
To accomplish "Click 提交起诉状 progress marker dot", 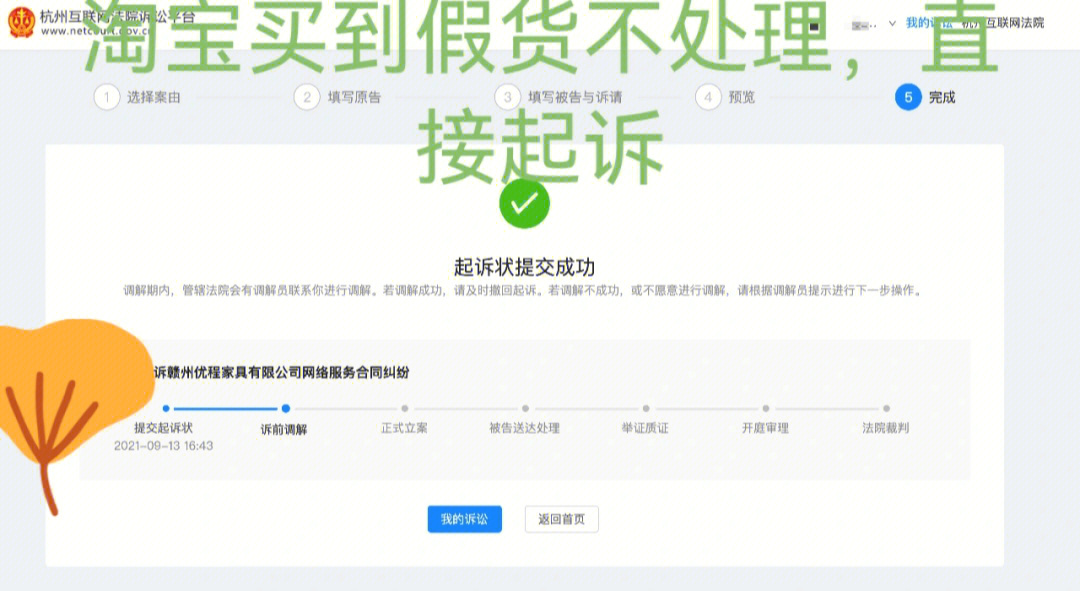I will point(166,408).
